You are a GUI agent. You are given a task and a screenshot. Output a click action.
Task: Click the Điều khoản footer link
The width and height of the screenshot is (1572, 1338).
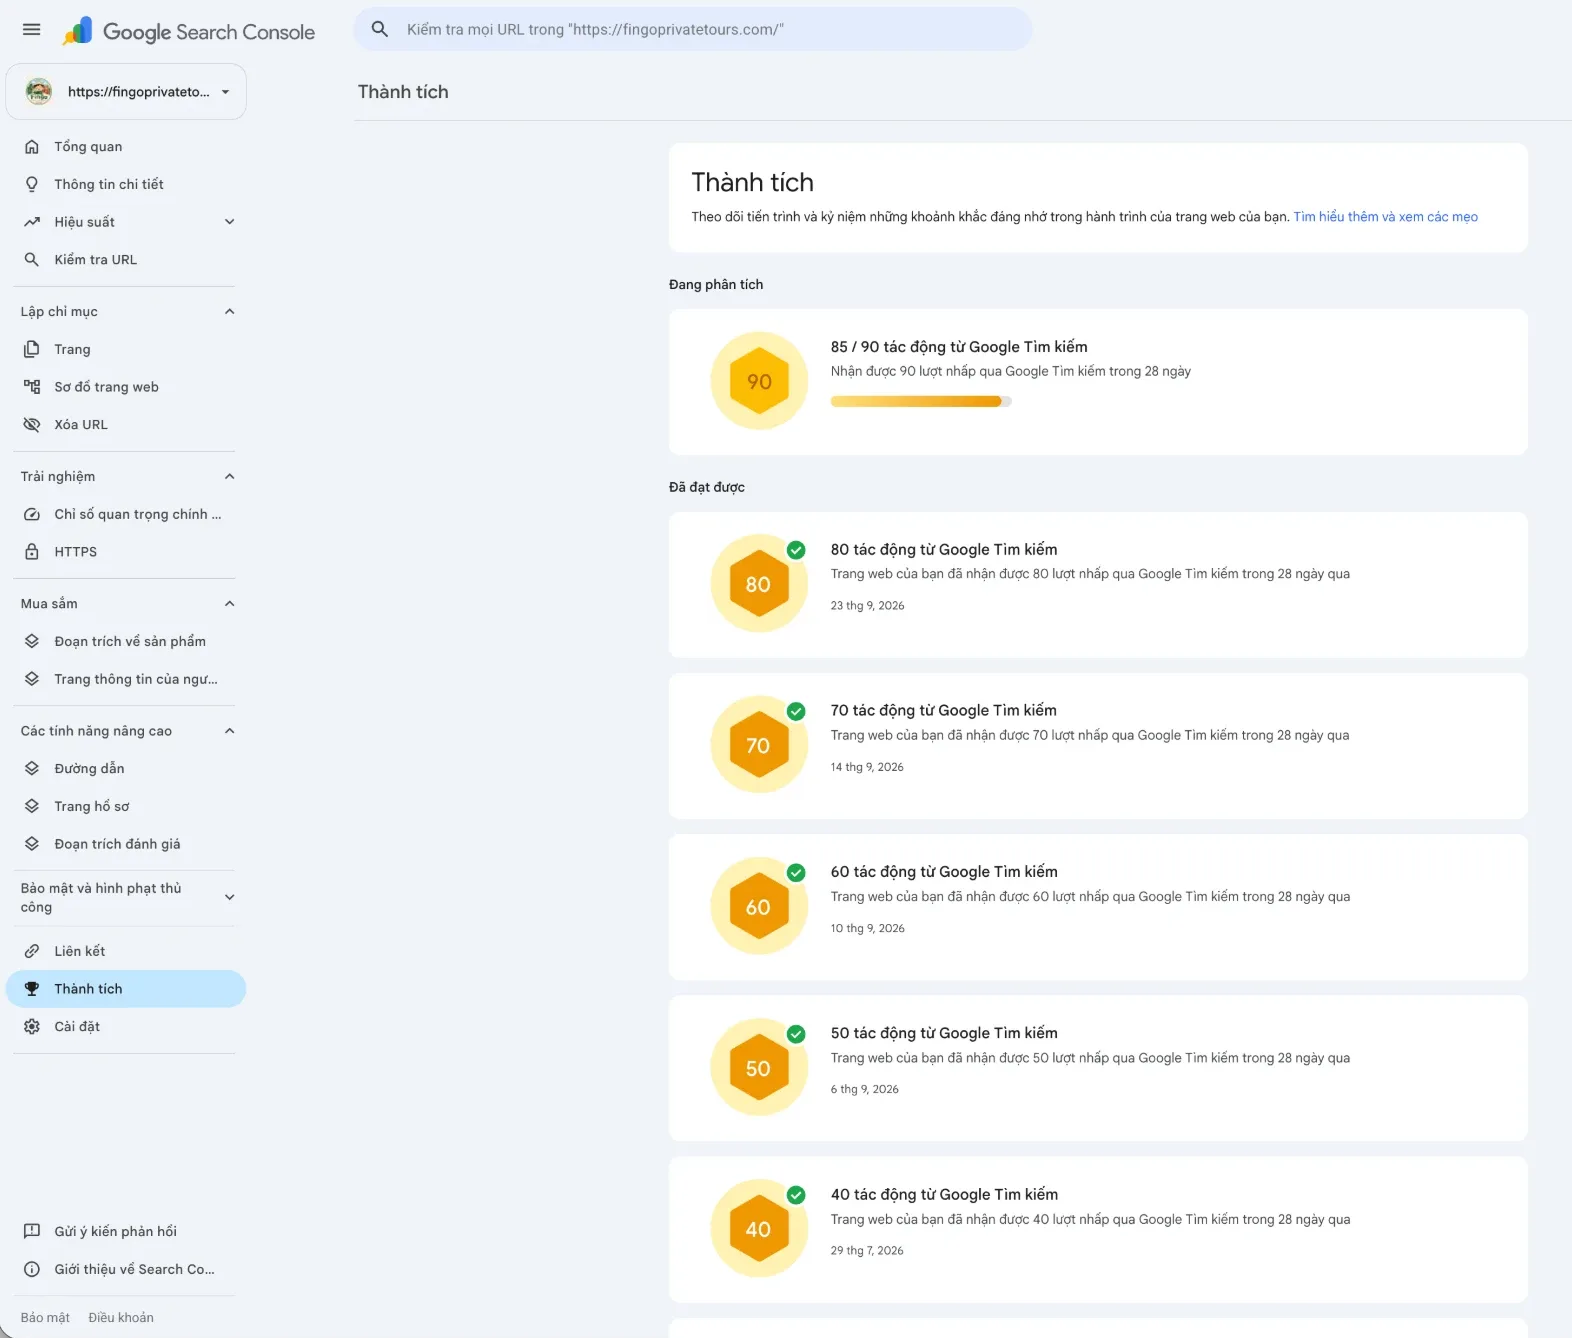tap(121, 1318)
